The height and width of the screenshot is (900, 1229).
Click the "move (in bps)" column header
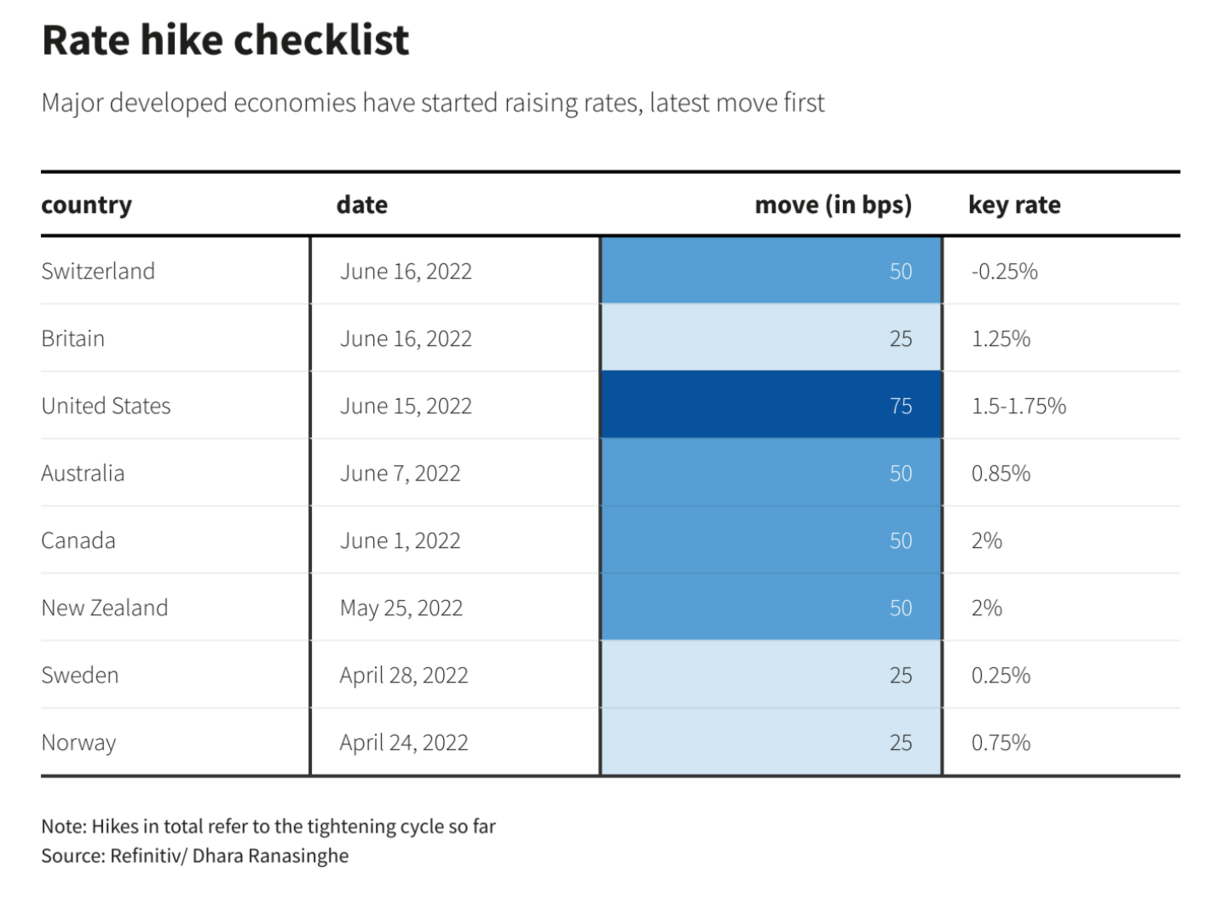[832, 205]
